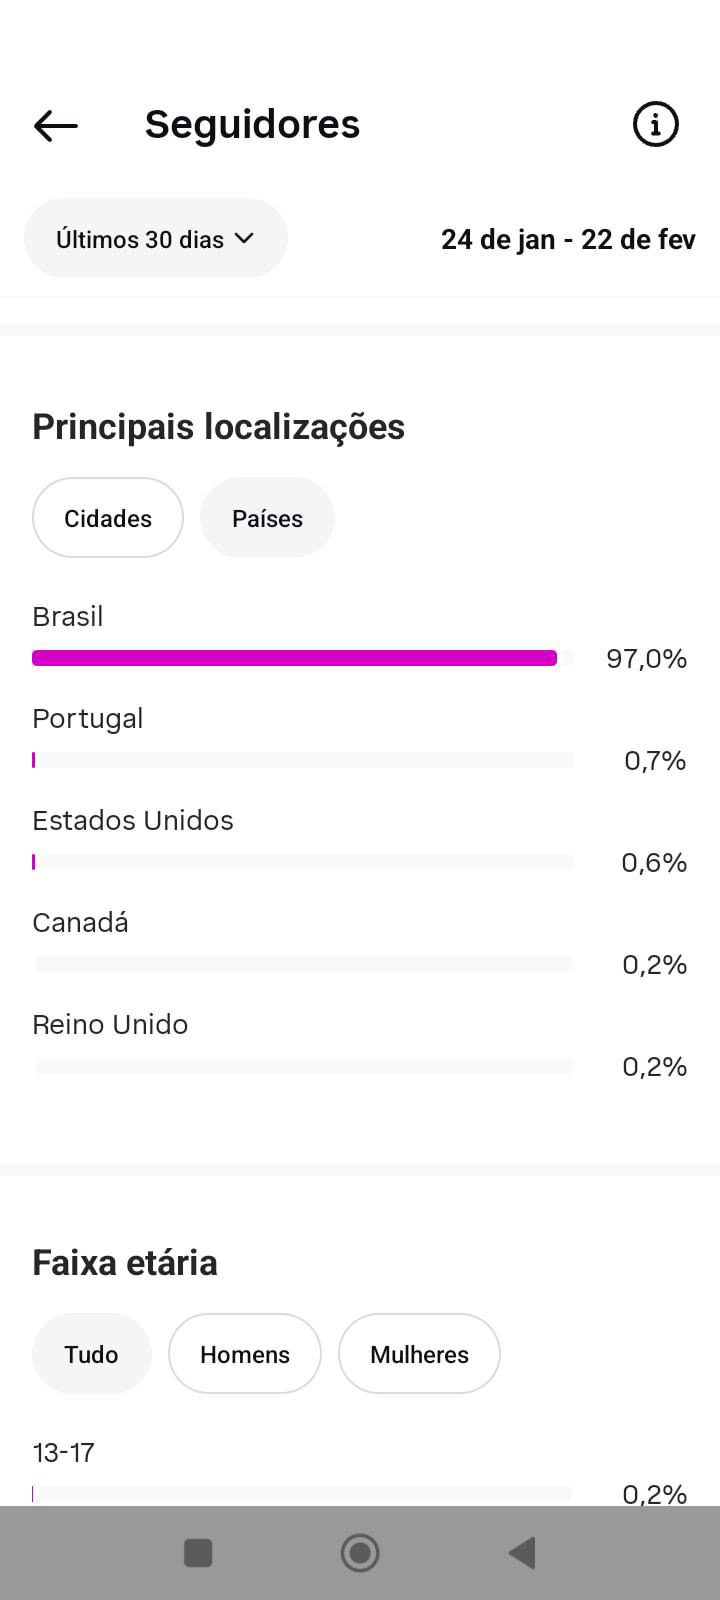Tap the Seguidores page title

click(252, 125)
